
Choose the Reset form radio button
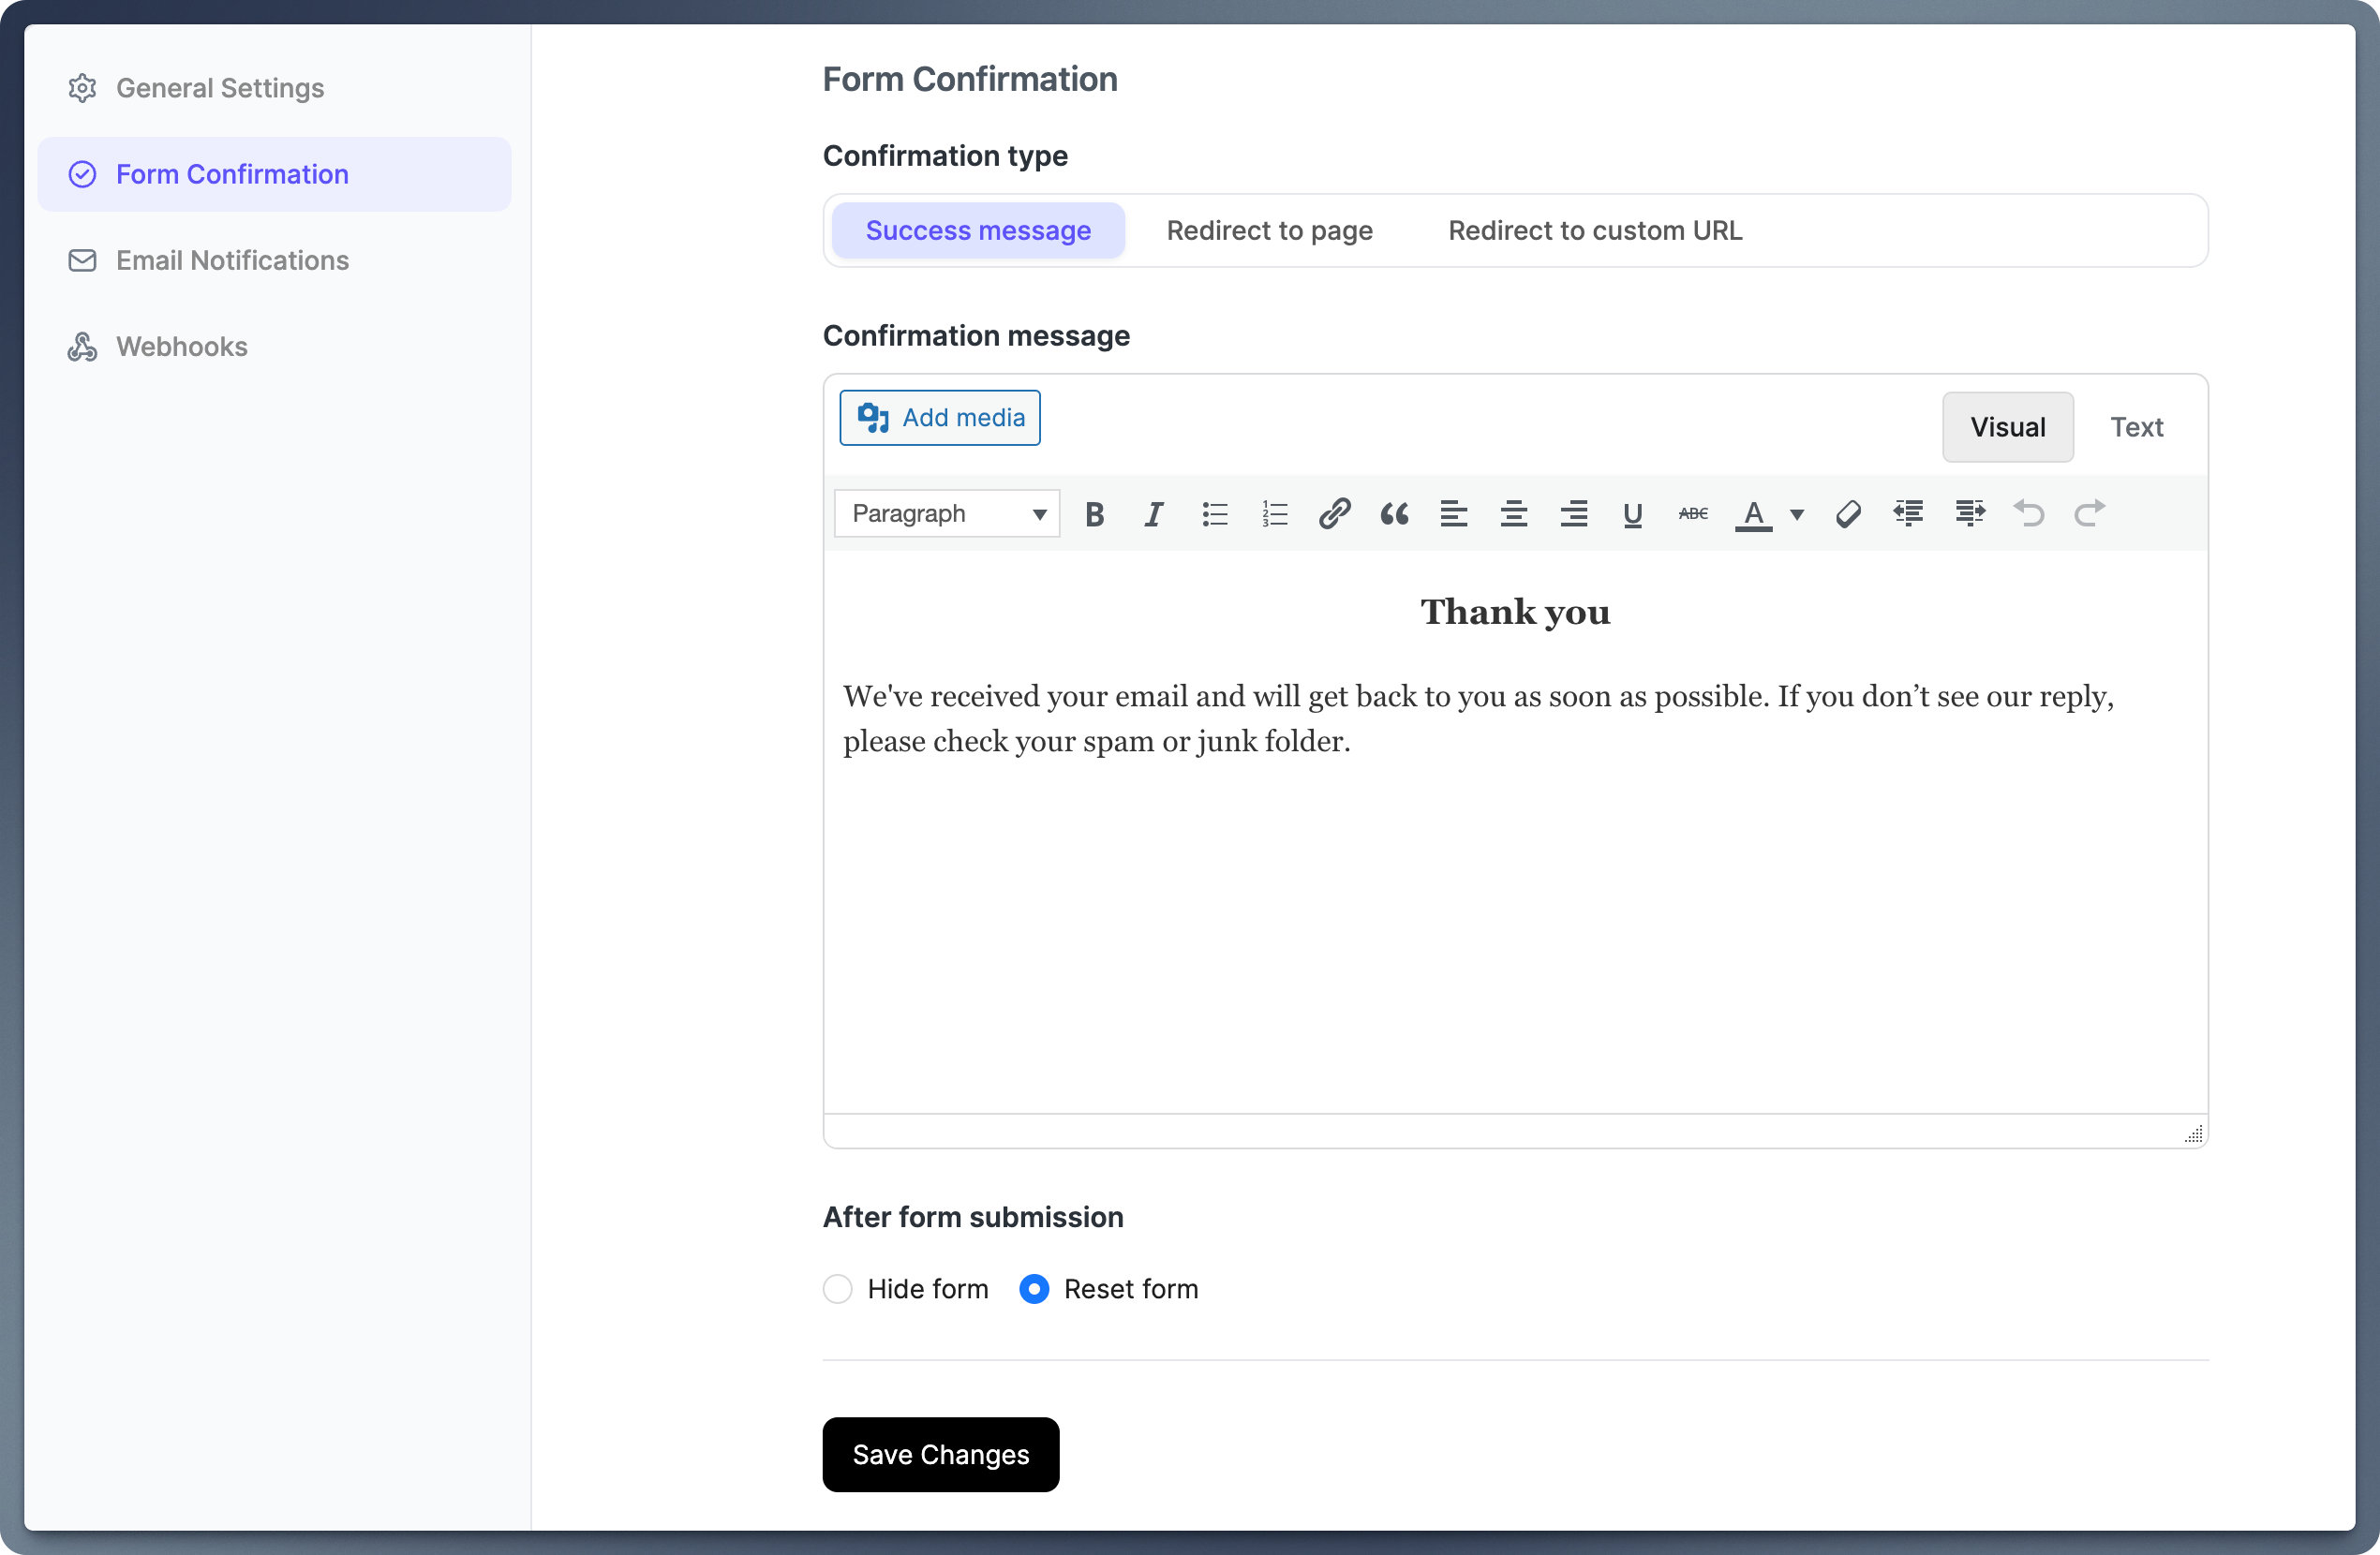pyautogui.click(x=1034, y=1289)
